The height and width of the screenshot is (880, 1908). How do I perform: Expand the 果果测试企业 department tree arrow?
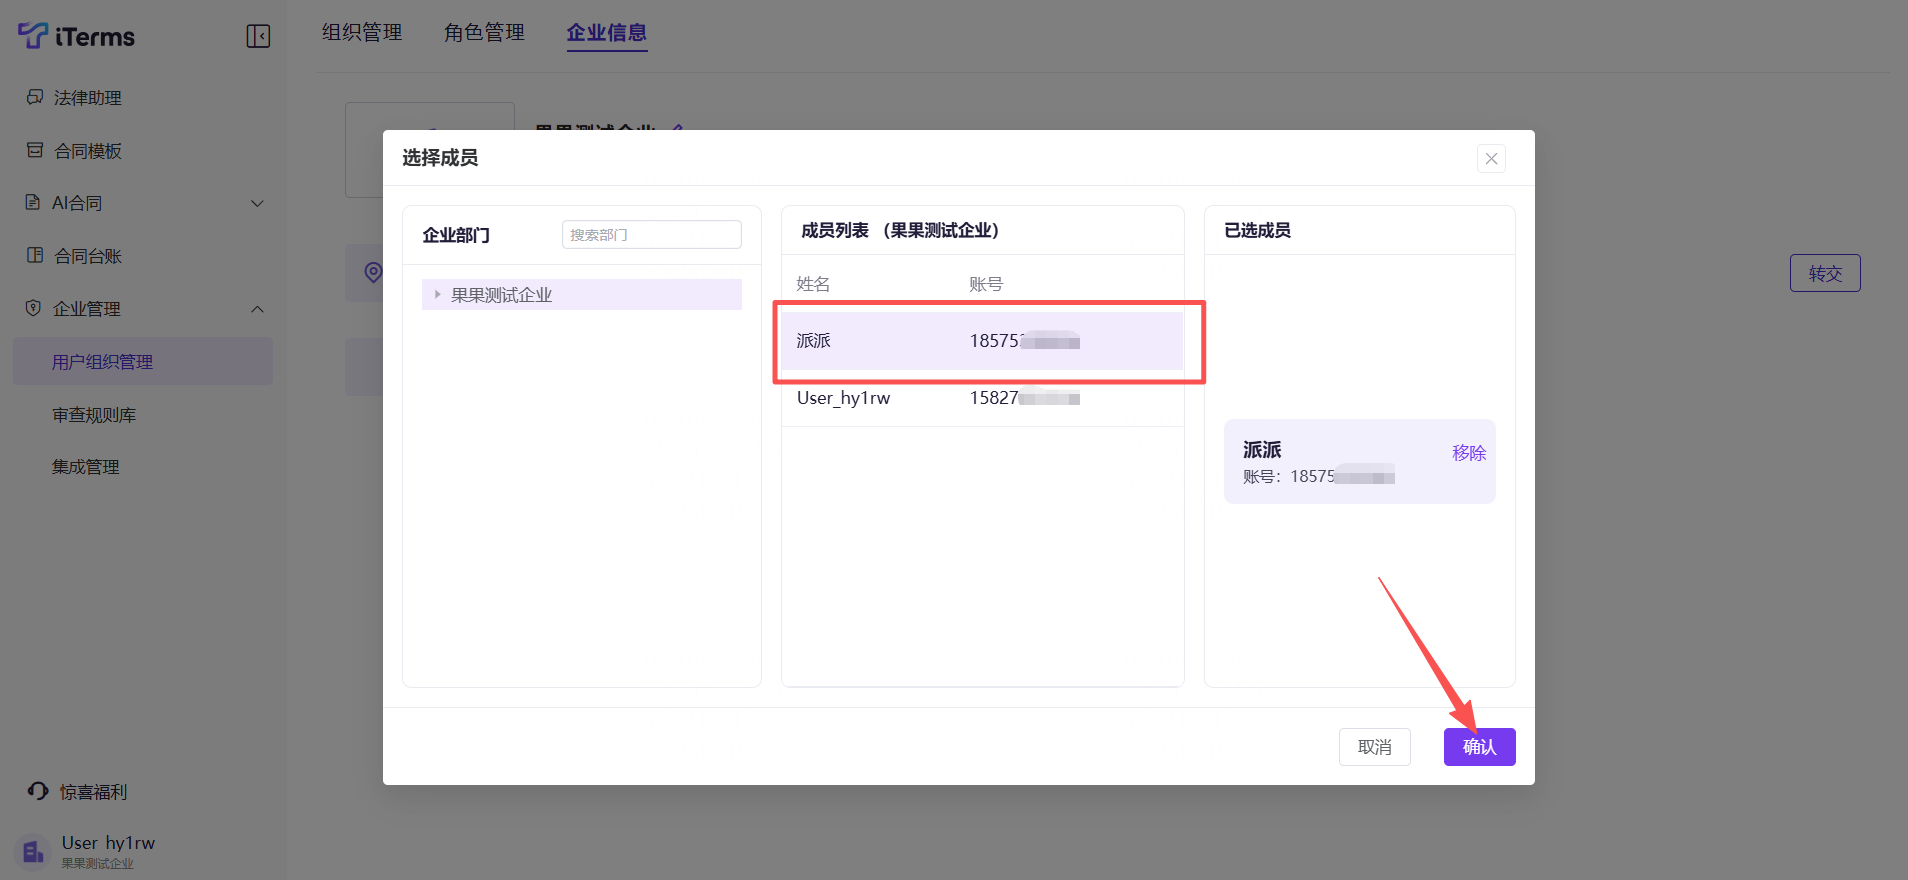pos(437,294)
